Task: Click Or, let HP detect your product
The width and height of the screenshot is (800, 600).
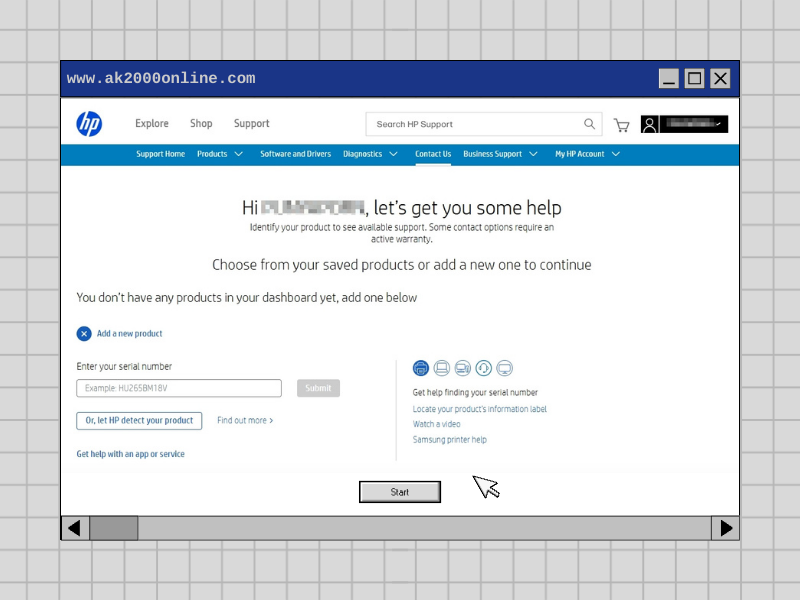Action: click(139, 420)
